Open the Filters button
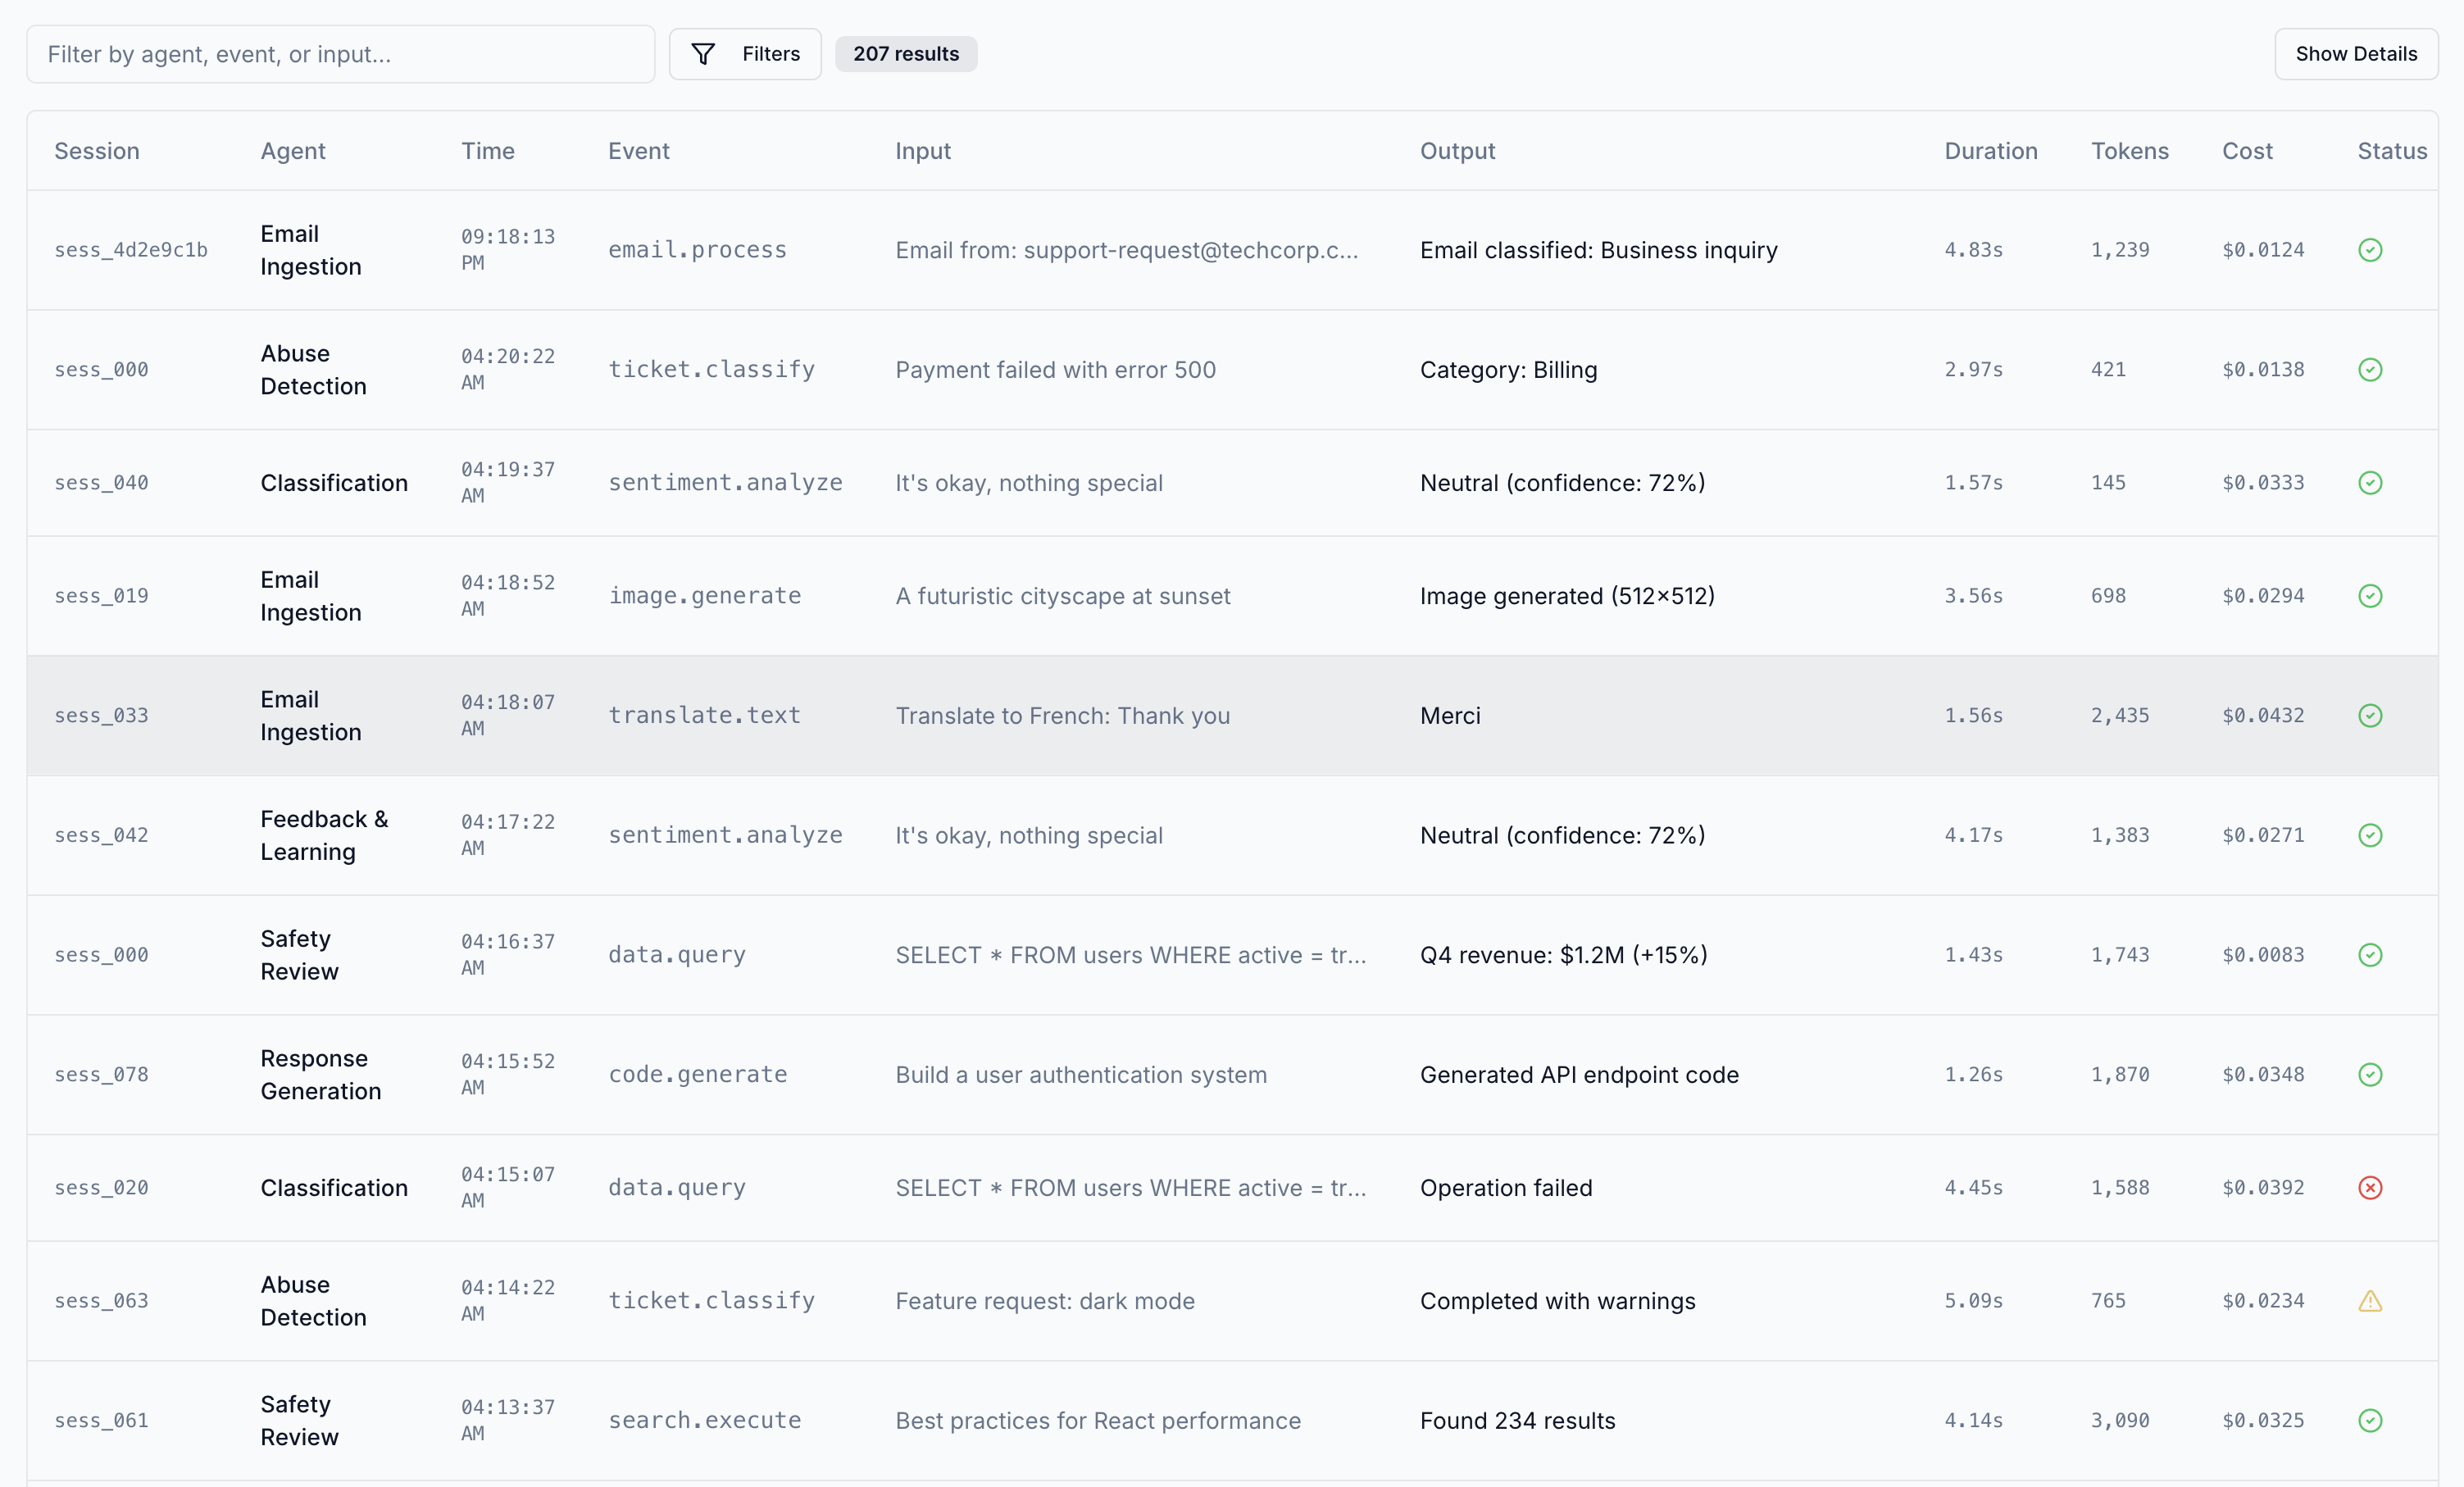The image size is (2464, 1487). [745, 54]
